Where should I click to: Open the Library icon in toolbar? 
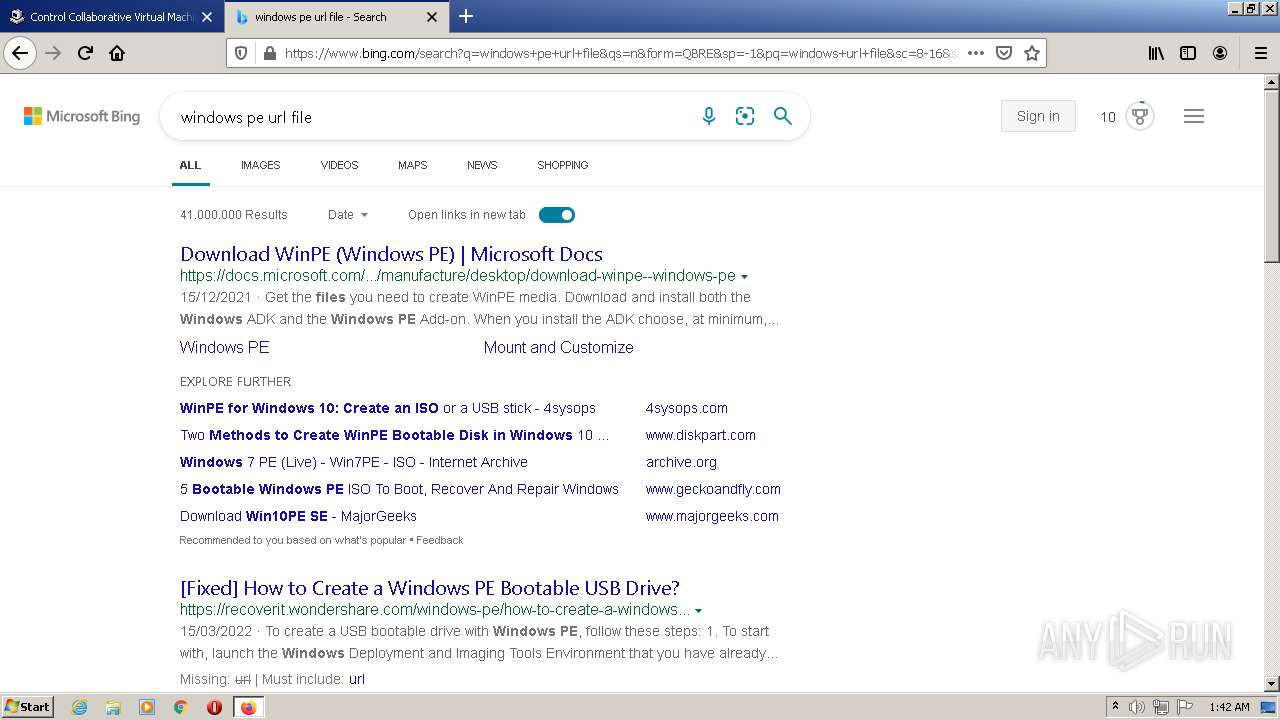coord(1156,53)
